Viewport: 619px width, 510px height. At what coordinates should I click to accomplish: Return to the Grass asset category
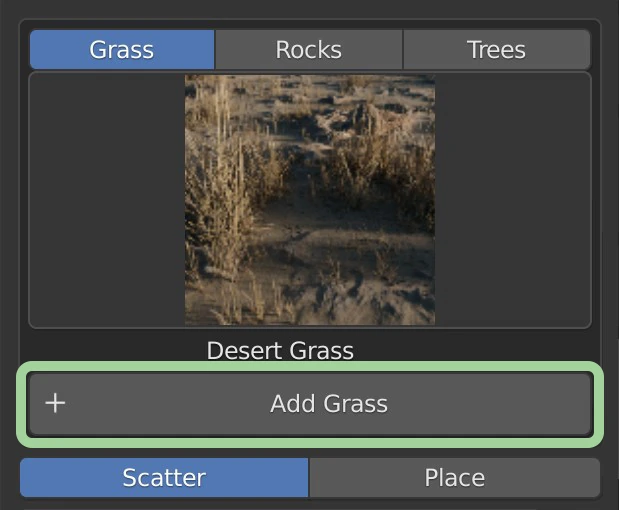click(x=122, y=49)
